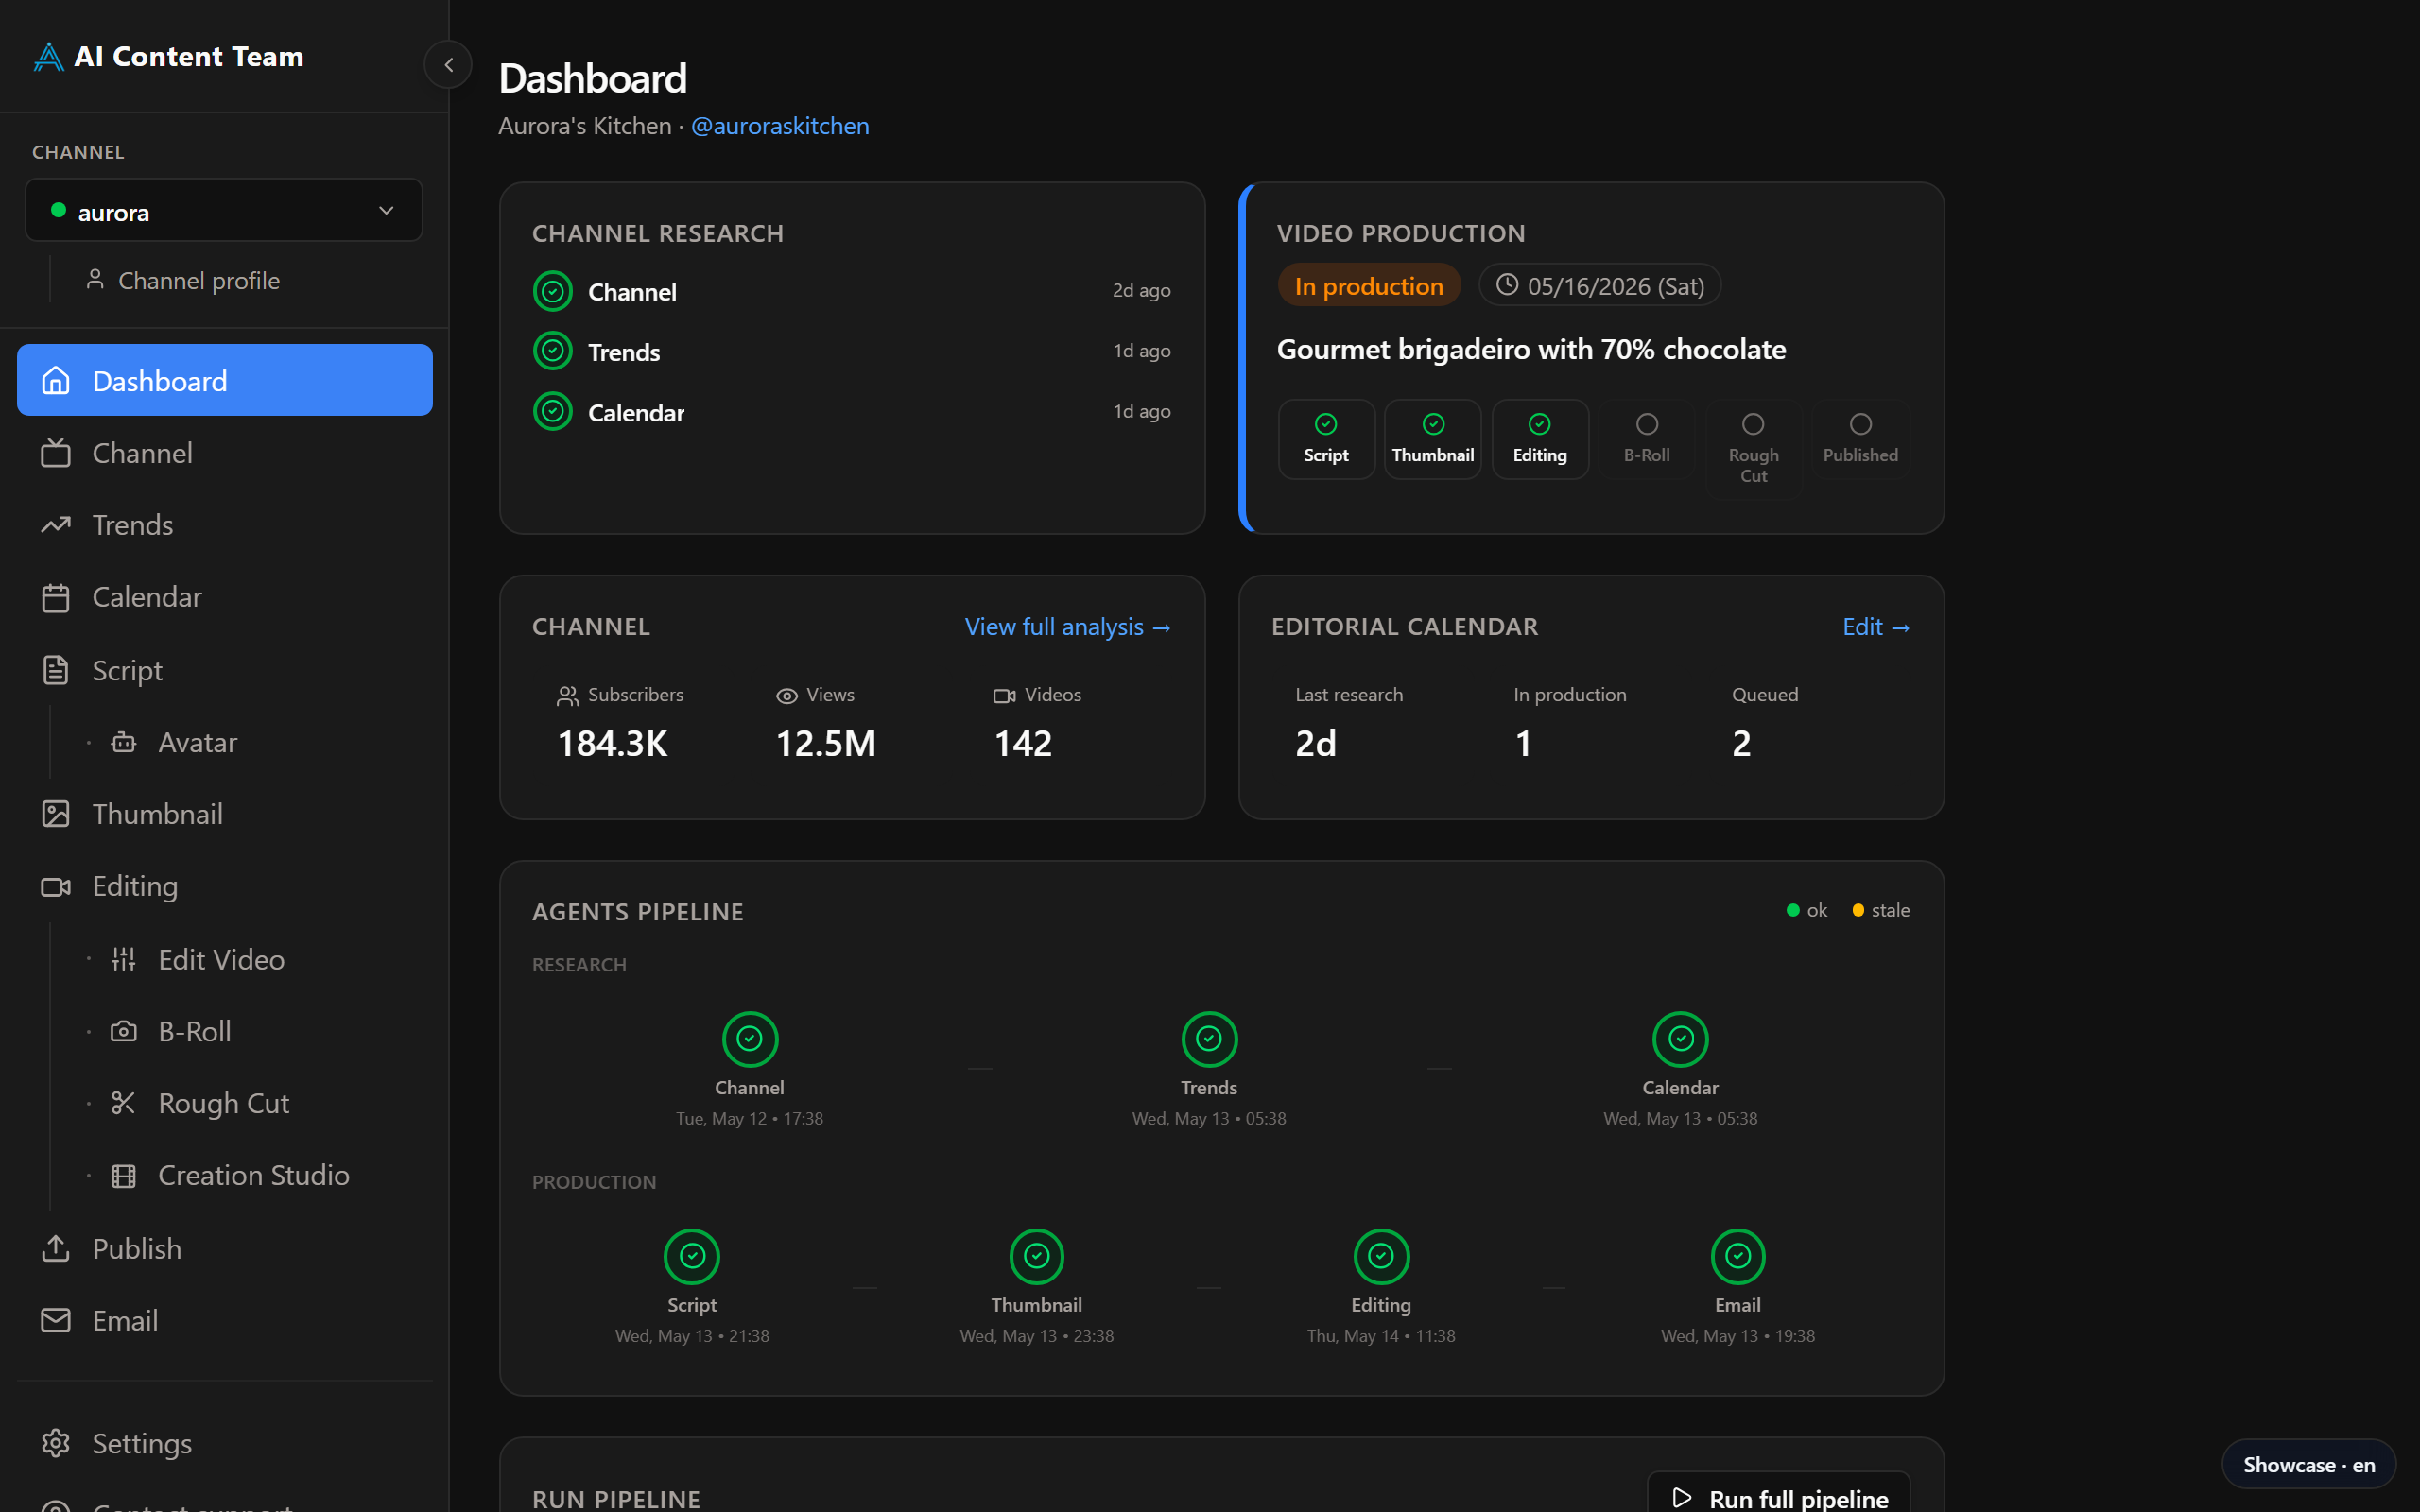Click the B-Roll camera icon in sidebar
The width and height of the screenshot is (2420, 1512).
tap(123, 1031)
